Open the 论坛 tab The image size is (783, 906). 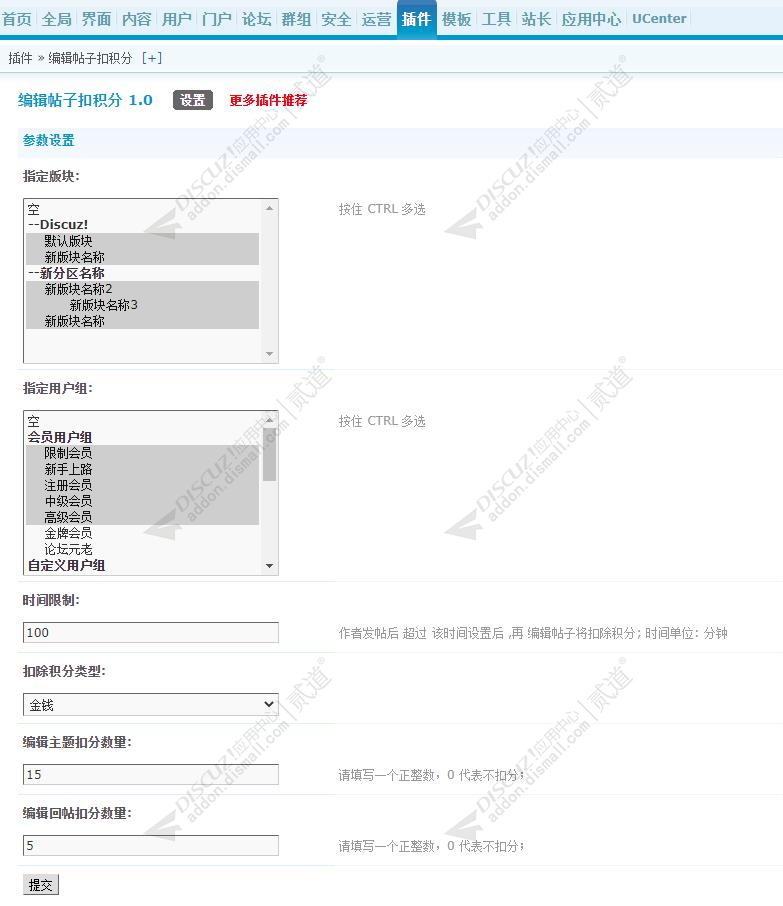click(257, 19)
